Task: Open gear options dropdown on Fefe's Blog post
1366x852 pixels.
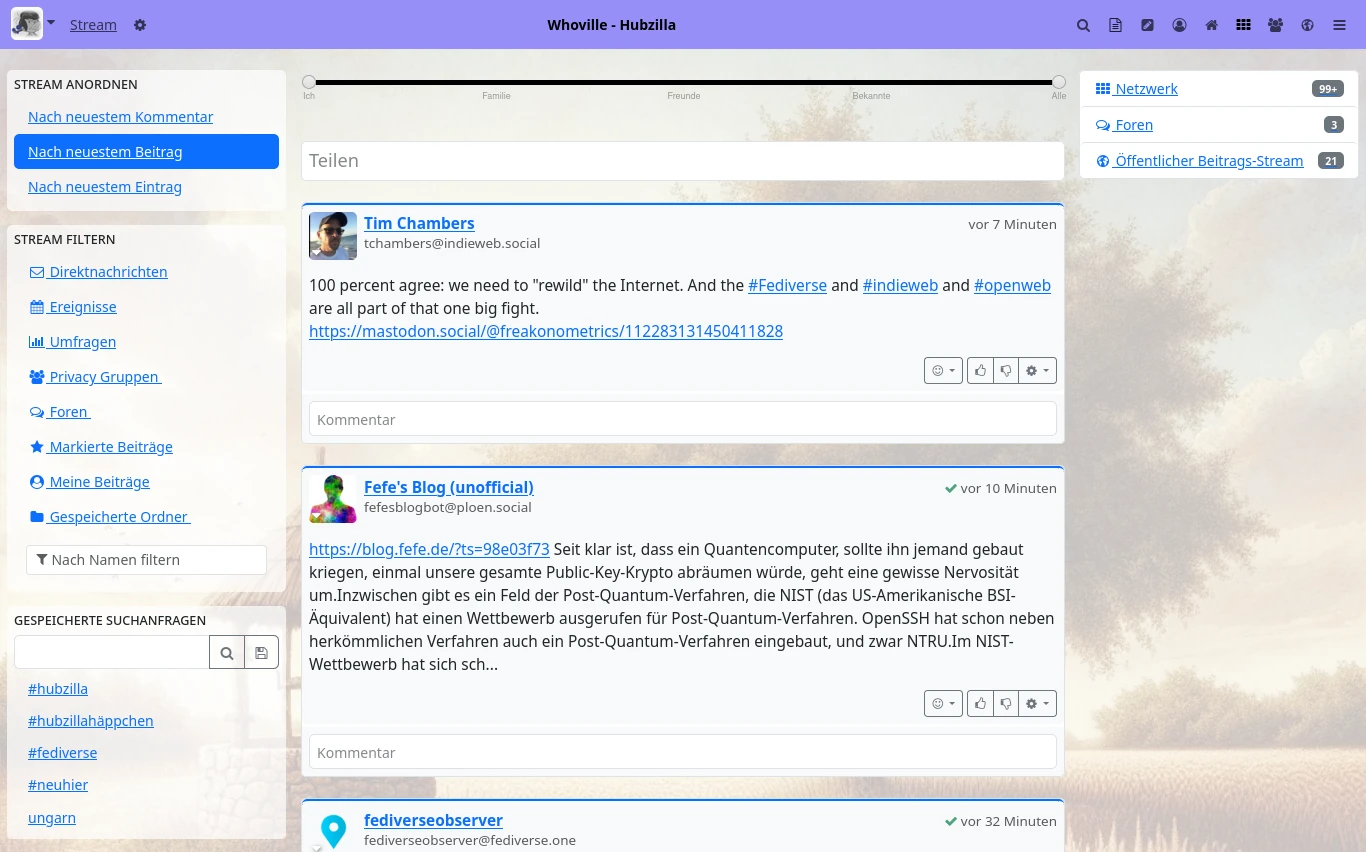Action: (x=1037, y=704)
